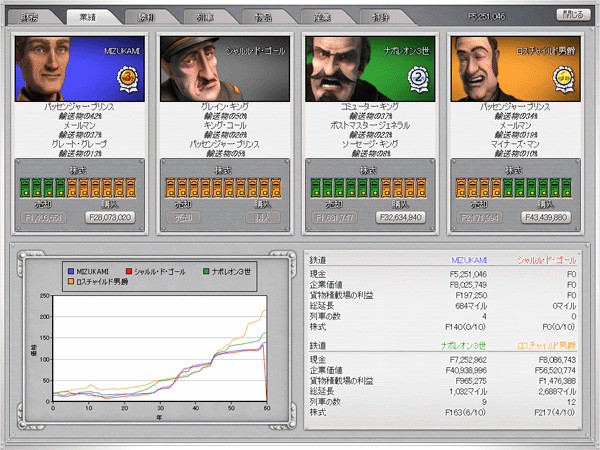Sell ナポレオン3世 stock for F1,631,747

coord(332,216)
